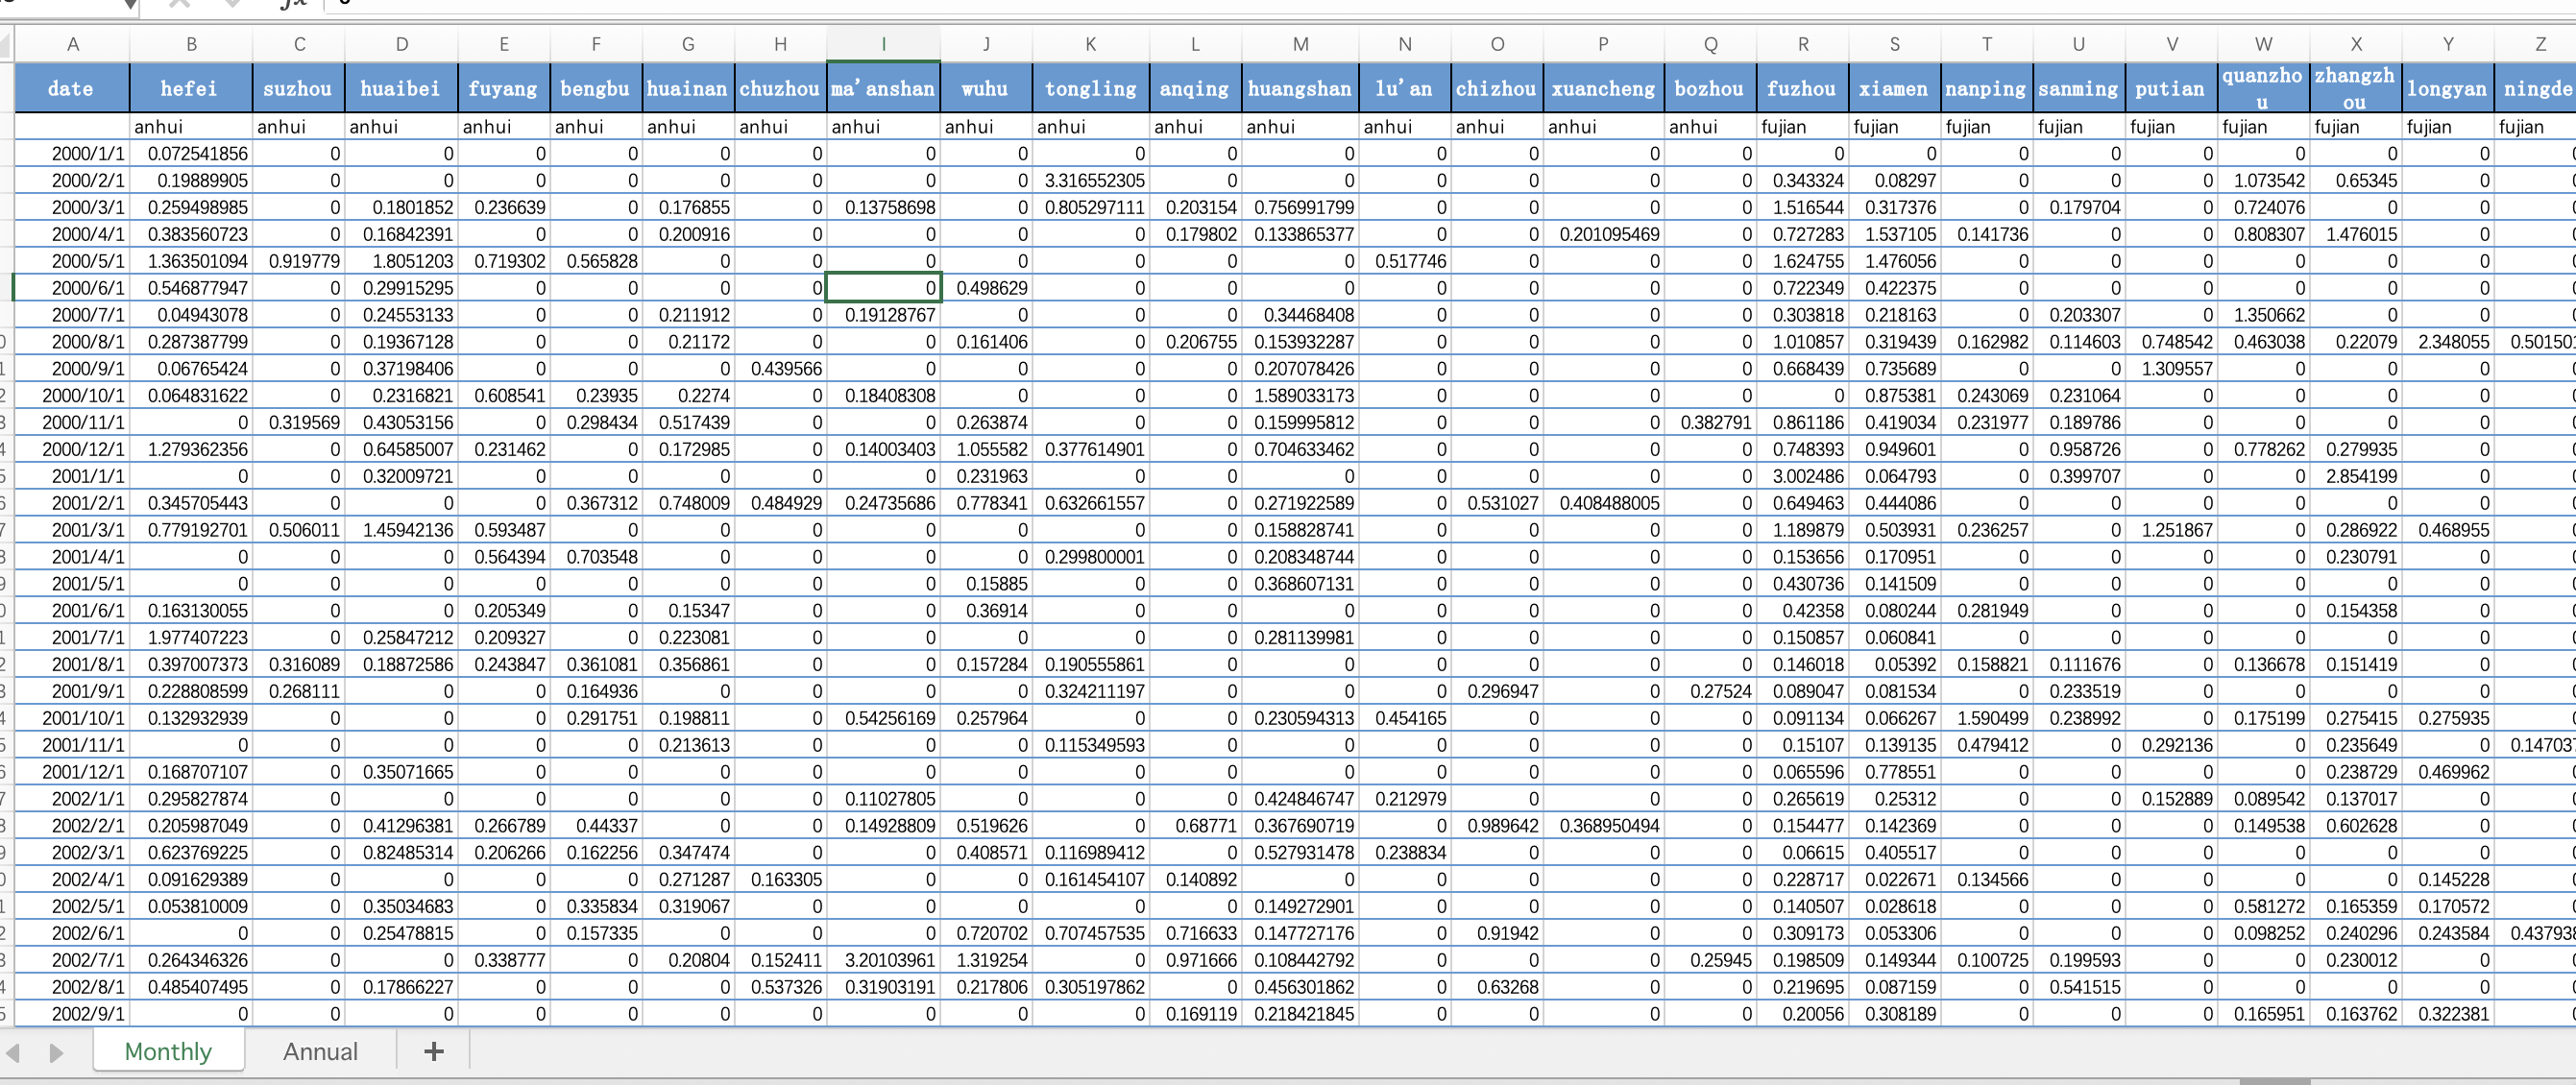This screenshot has height=1085, width=2576.
Task: Select column M header
Action: [1300, 44]
